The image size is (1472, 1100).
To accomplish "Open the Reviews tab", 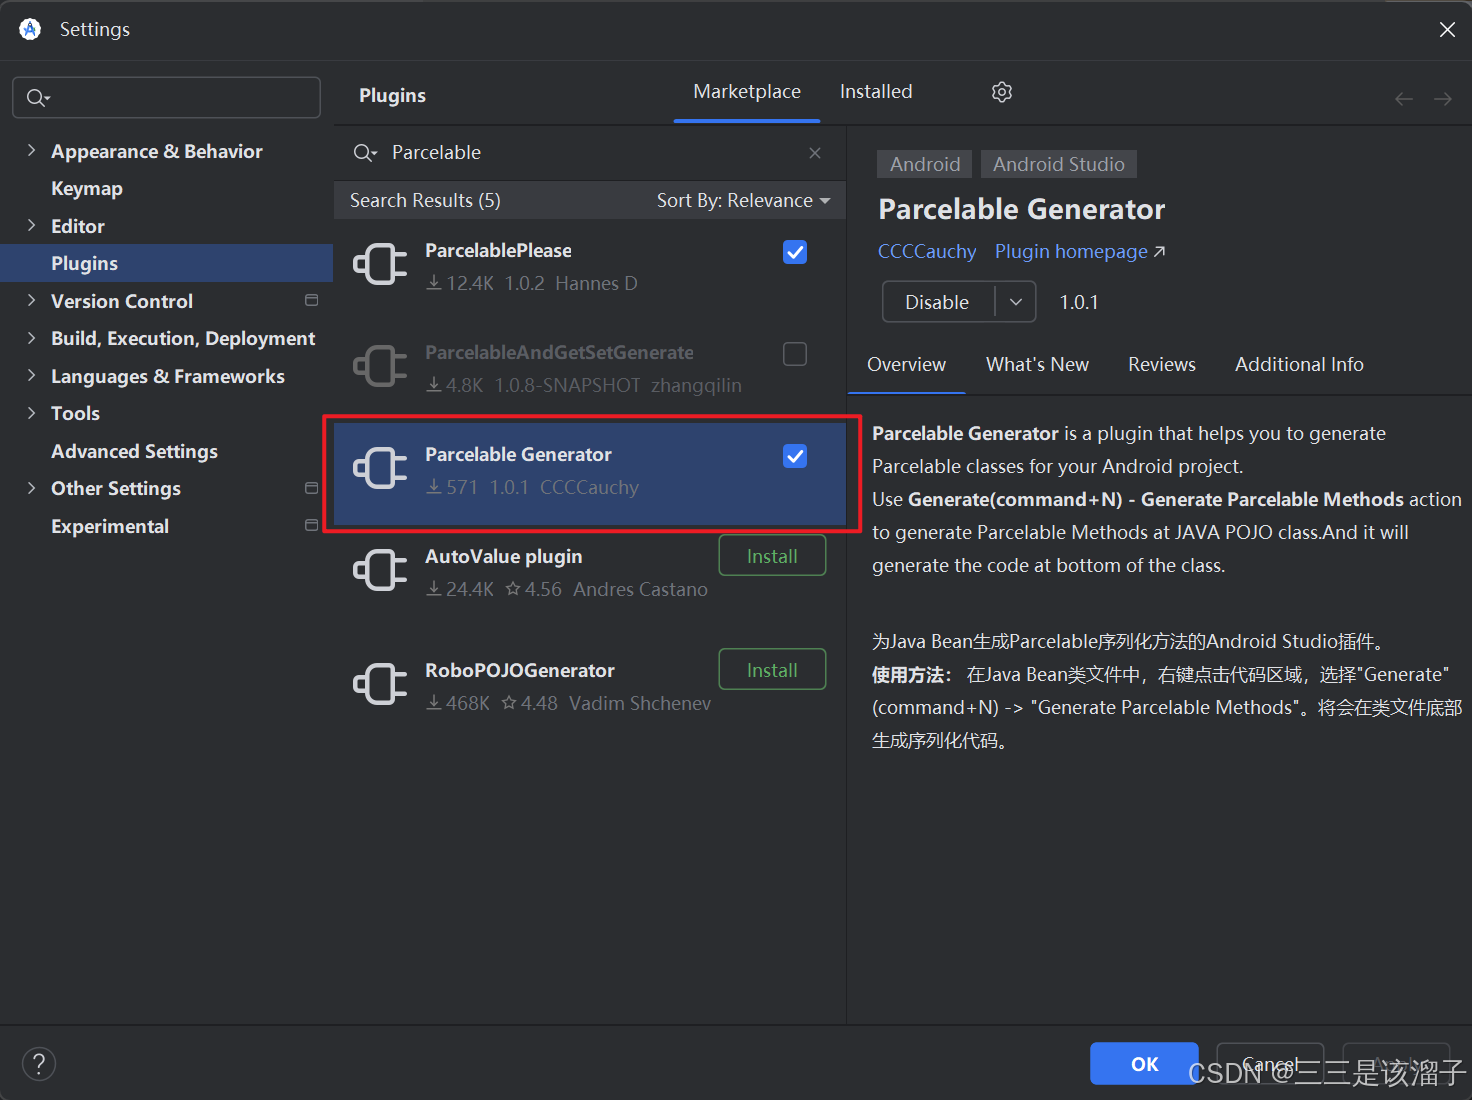I will (1162, 365).
